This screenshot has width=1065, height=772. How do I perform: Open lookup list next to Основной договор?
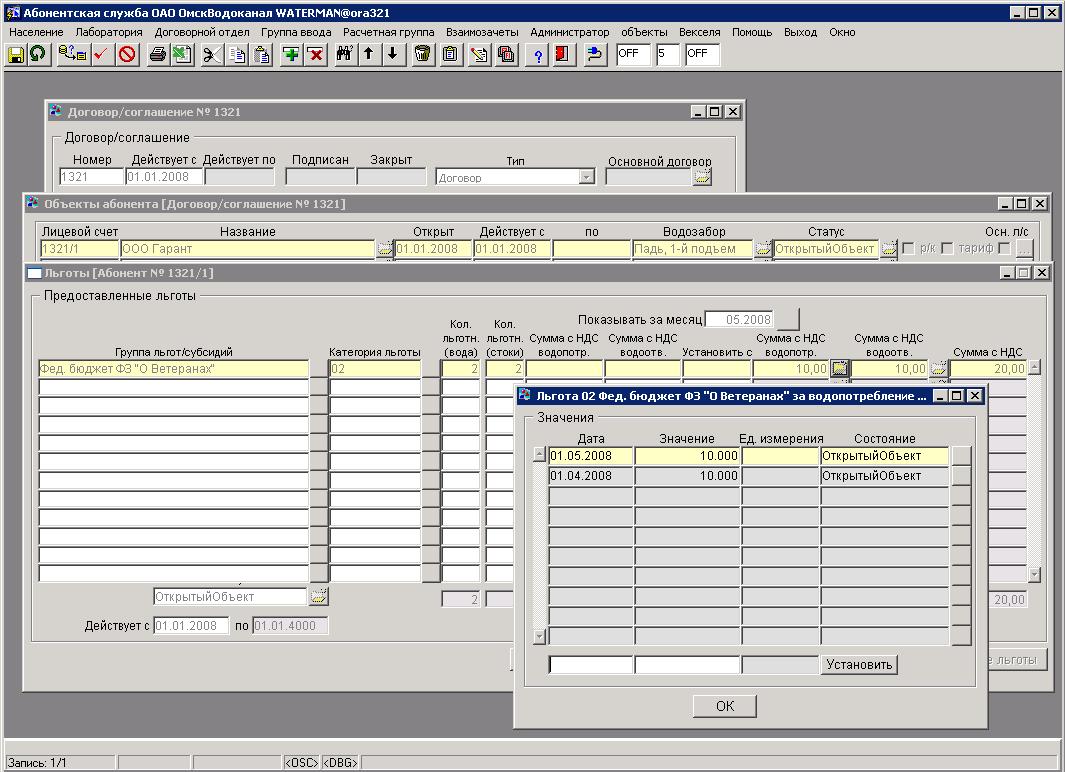[703, 178]
